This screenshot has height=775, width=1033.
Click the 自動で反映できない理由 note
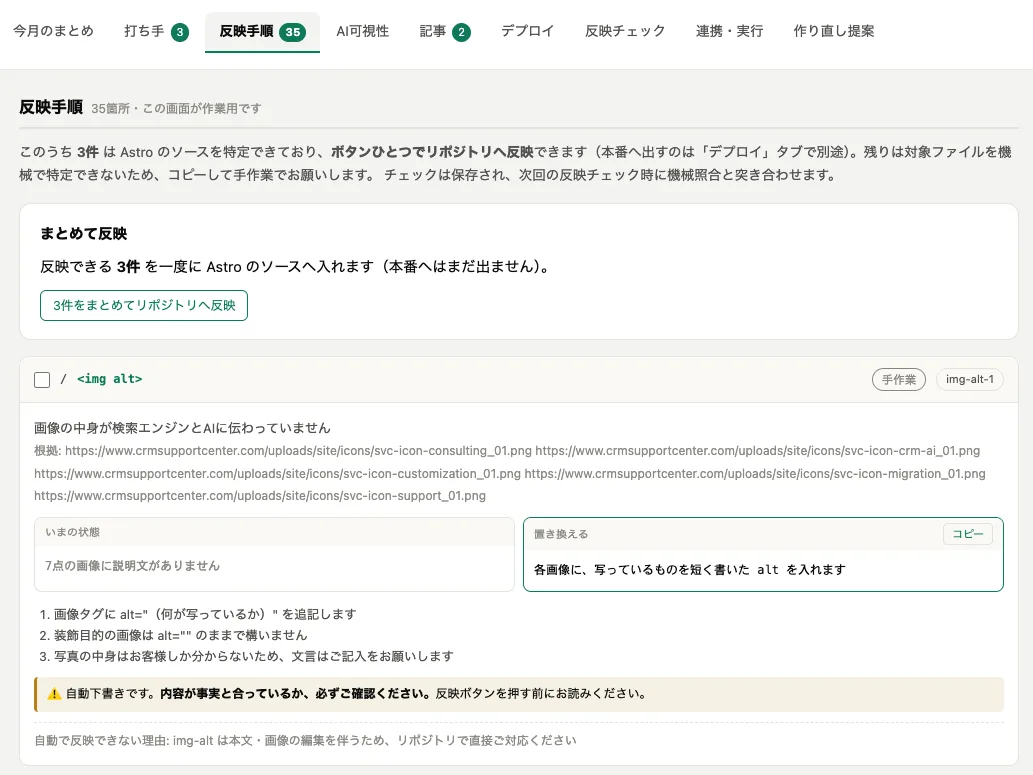coord(306,741)
